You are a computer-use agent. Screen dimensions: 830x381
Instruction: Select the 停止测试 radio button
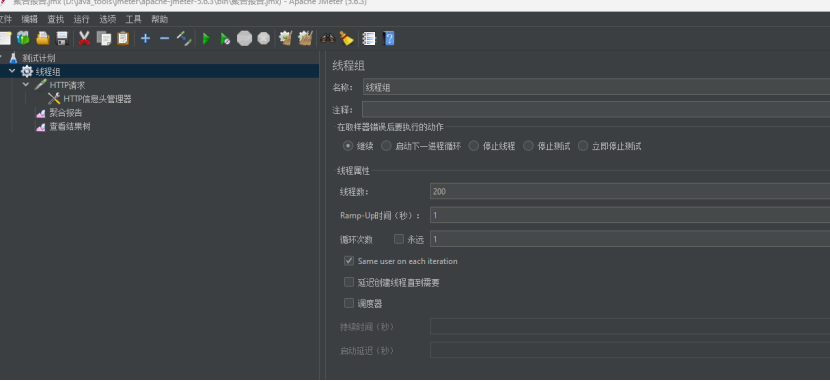click(x=528, y=146)
